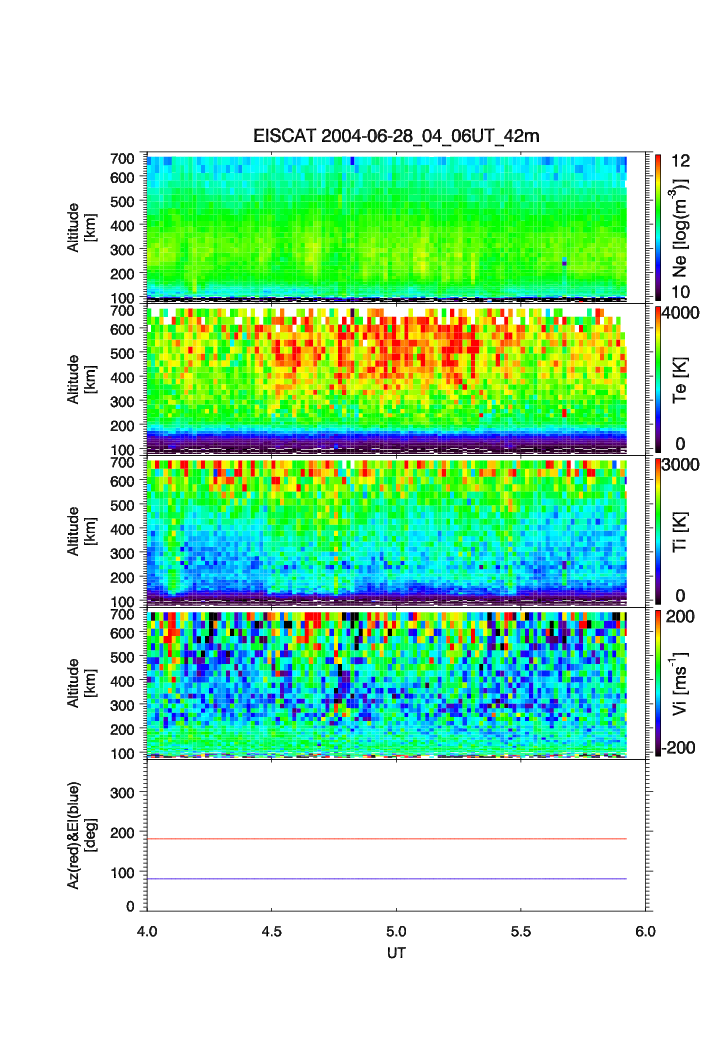Viewport: 708px width, 1063px height.
Task: Click the ion temperature (Ti) heatmap panel
Action: click(387, 531)
